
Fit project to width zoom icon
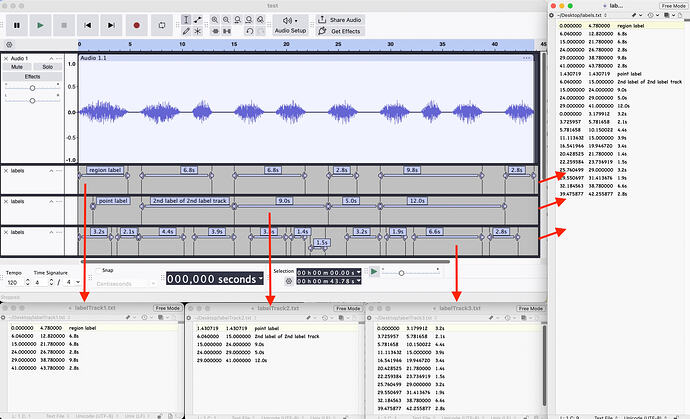249,20
